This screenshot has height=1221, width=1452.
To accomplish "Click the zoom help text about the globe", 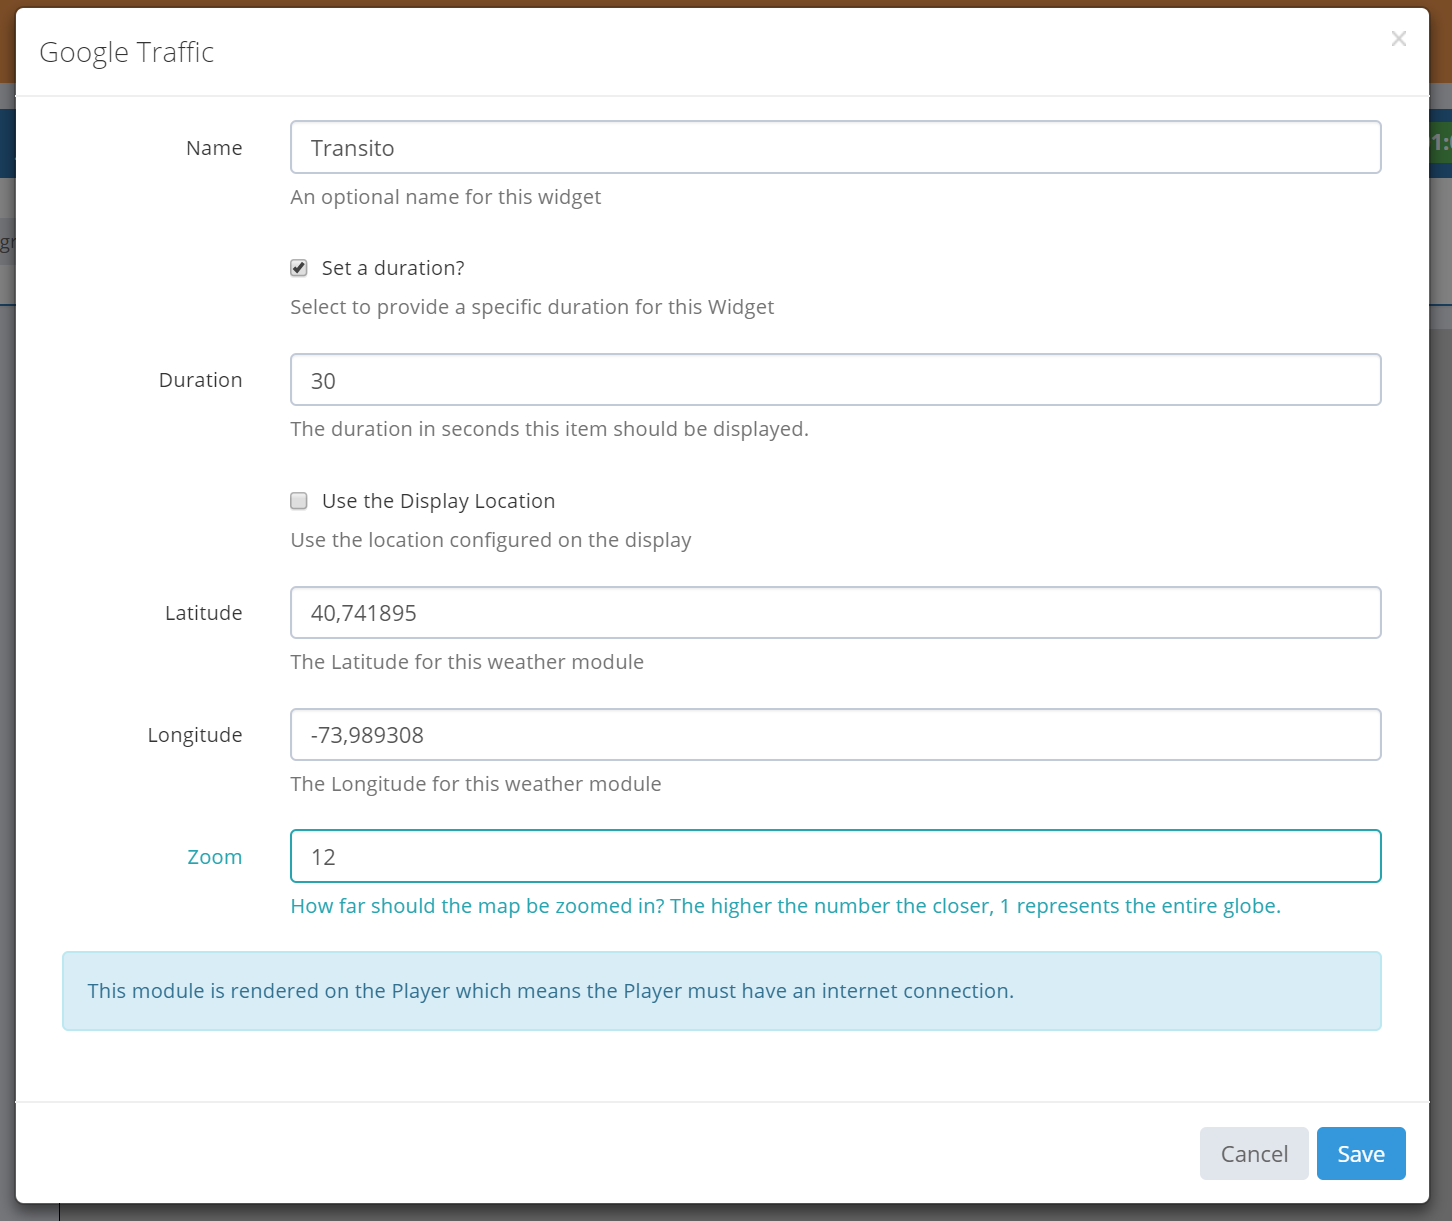I will [785, 906].
